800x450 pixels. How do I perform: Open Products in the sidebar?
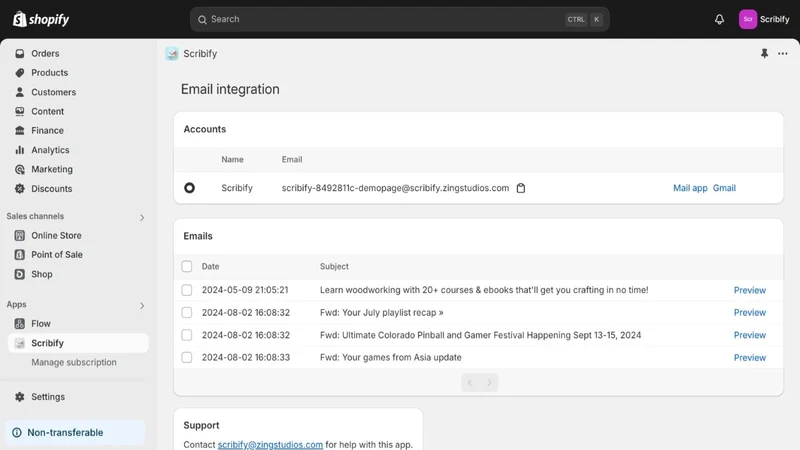click(49, 72)
